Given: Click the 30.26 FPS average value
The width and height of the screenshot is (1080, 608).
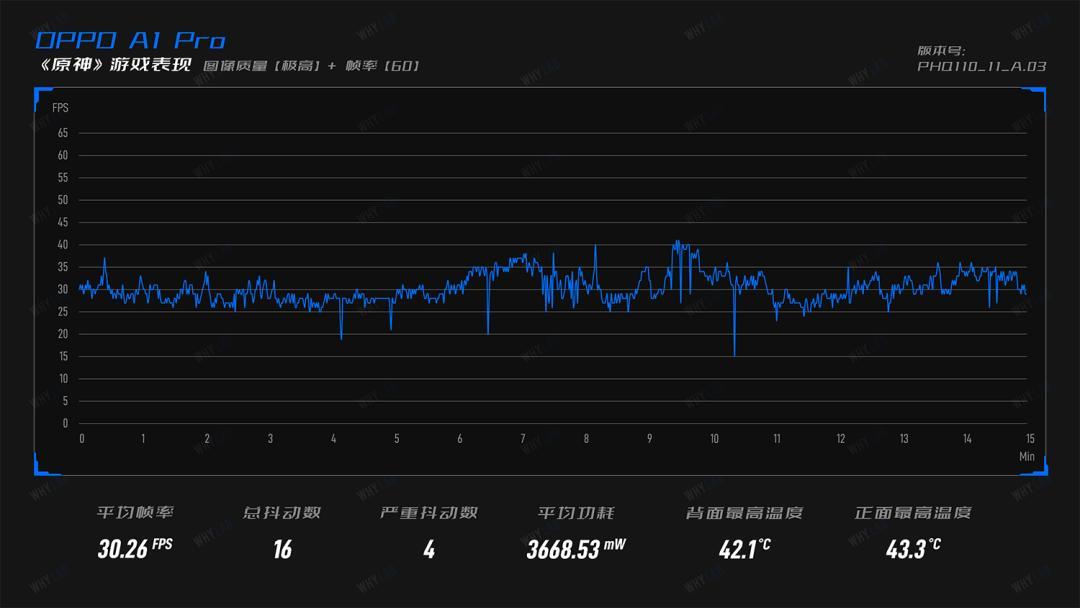Looking at the screenshot, I should click(135, 548).
